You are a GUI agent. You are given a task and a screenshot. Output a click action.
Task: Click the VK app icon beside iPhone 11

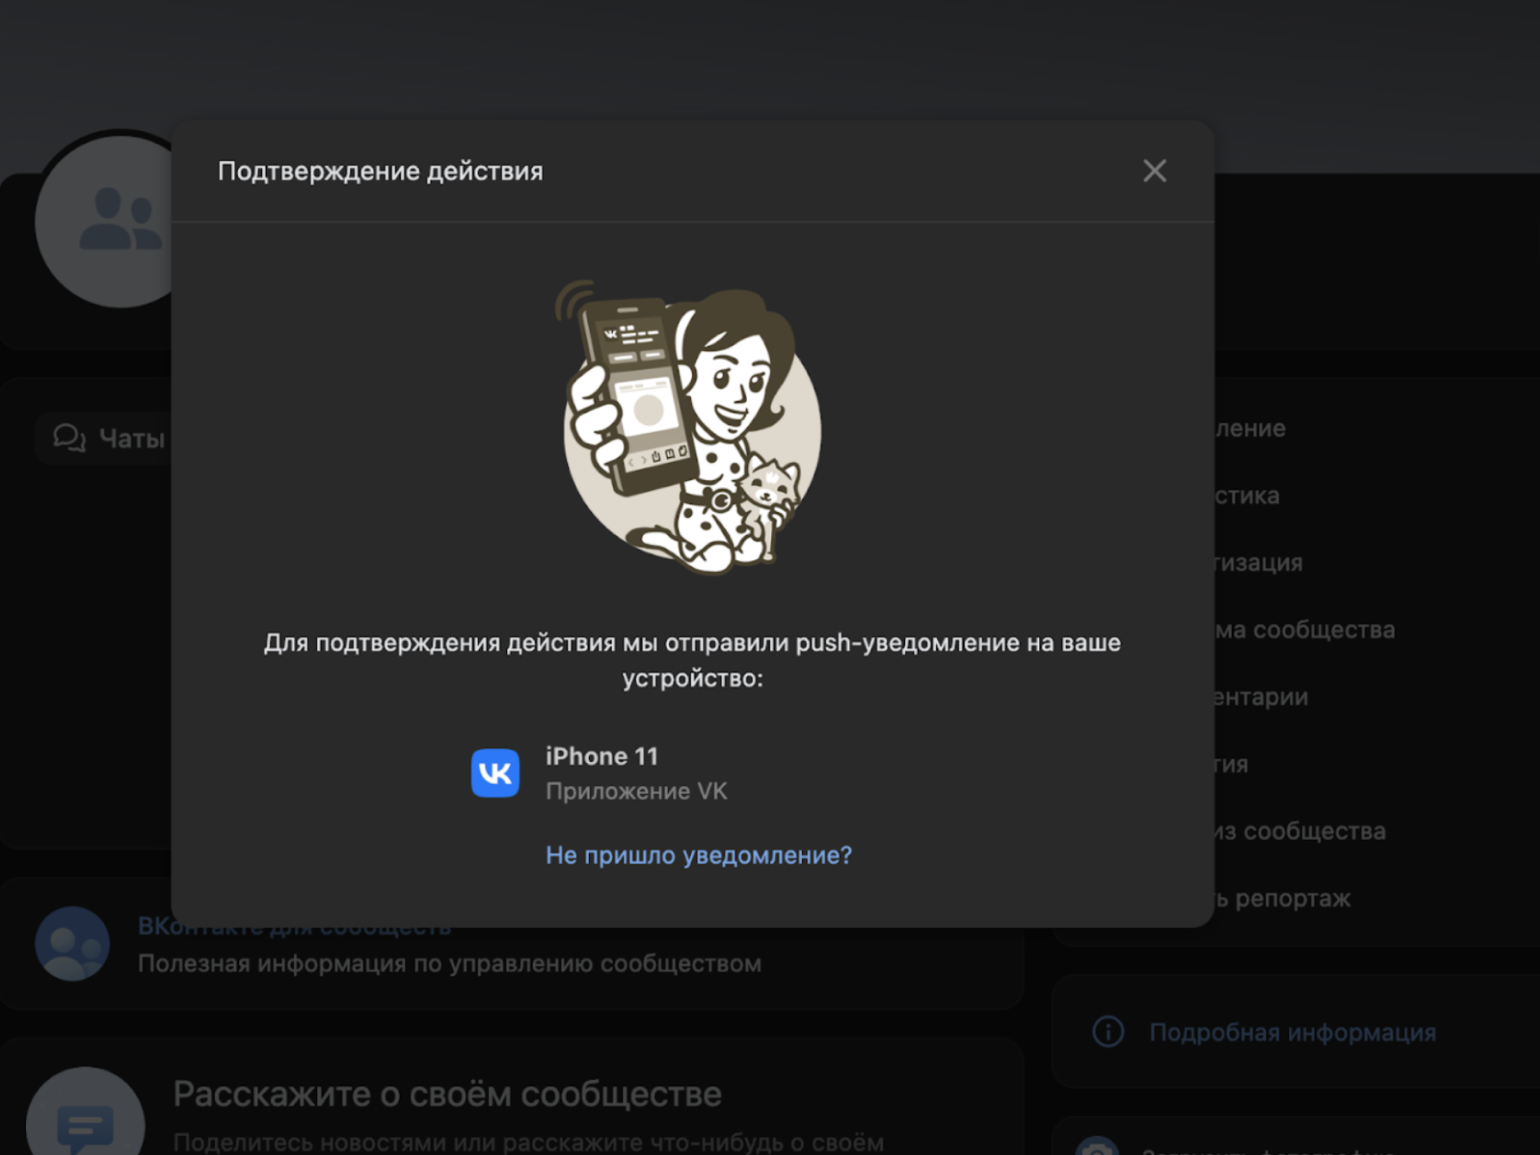(495, 773)
